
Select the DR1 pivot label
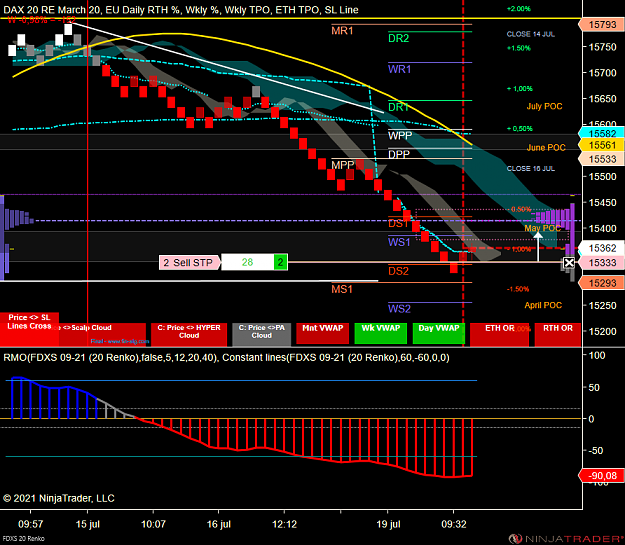point(399,107)
